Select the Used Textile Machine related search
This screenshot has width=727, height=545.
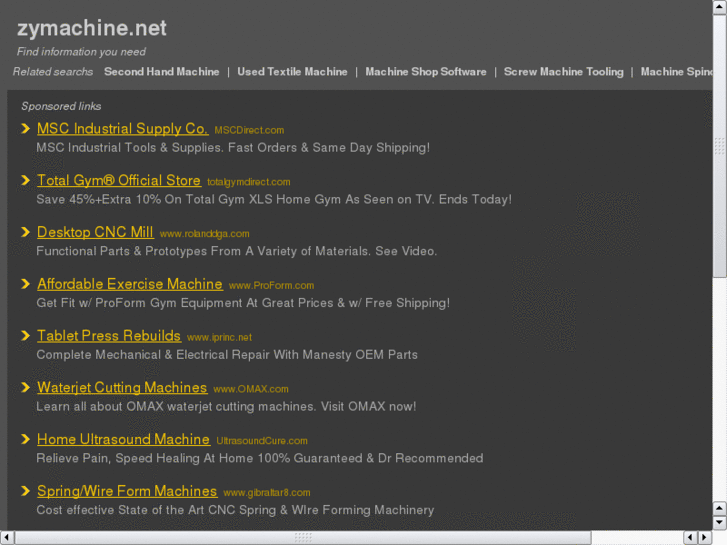click(292, 72)
